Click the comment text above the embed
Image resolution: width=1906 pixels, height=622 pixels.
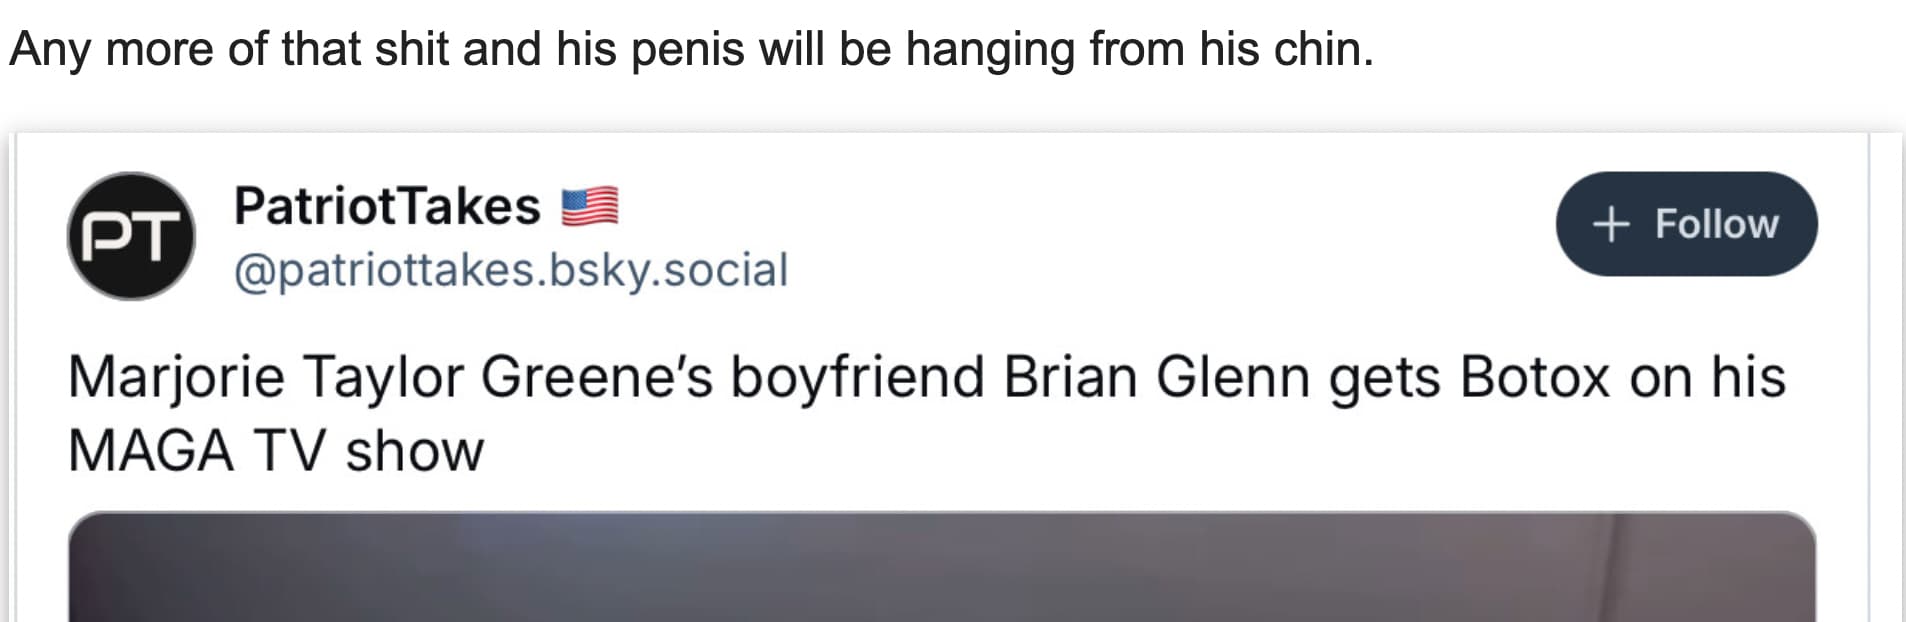tap(691, 49)
